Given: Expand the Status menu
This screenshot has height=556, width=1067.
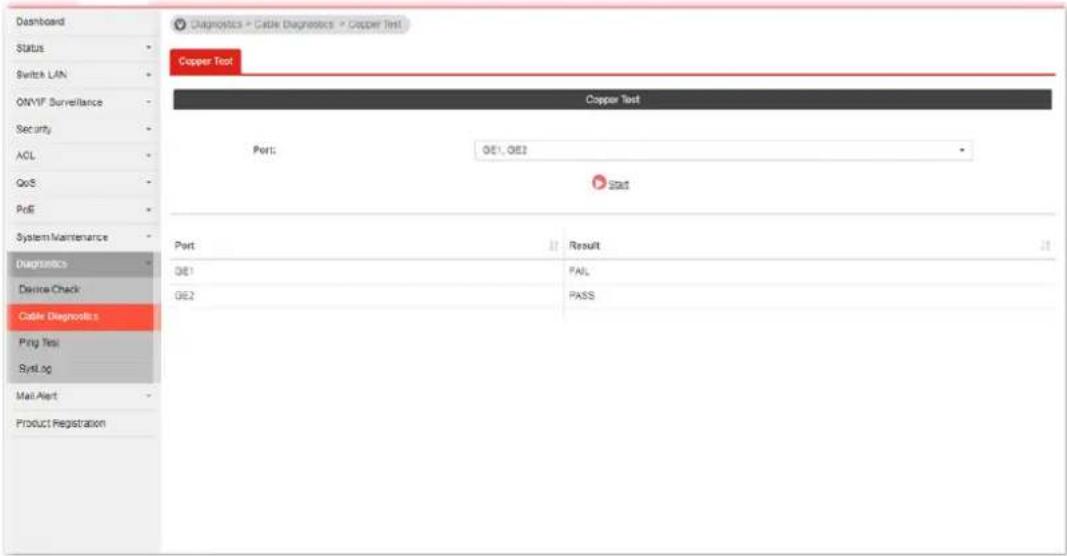Looking at the screenshot, I should tap(82, 48).
